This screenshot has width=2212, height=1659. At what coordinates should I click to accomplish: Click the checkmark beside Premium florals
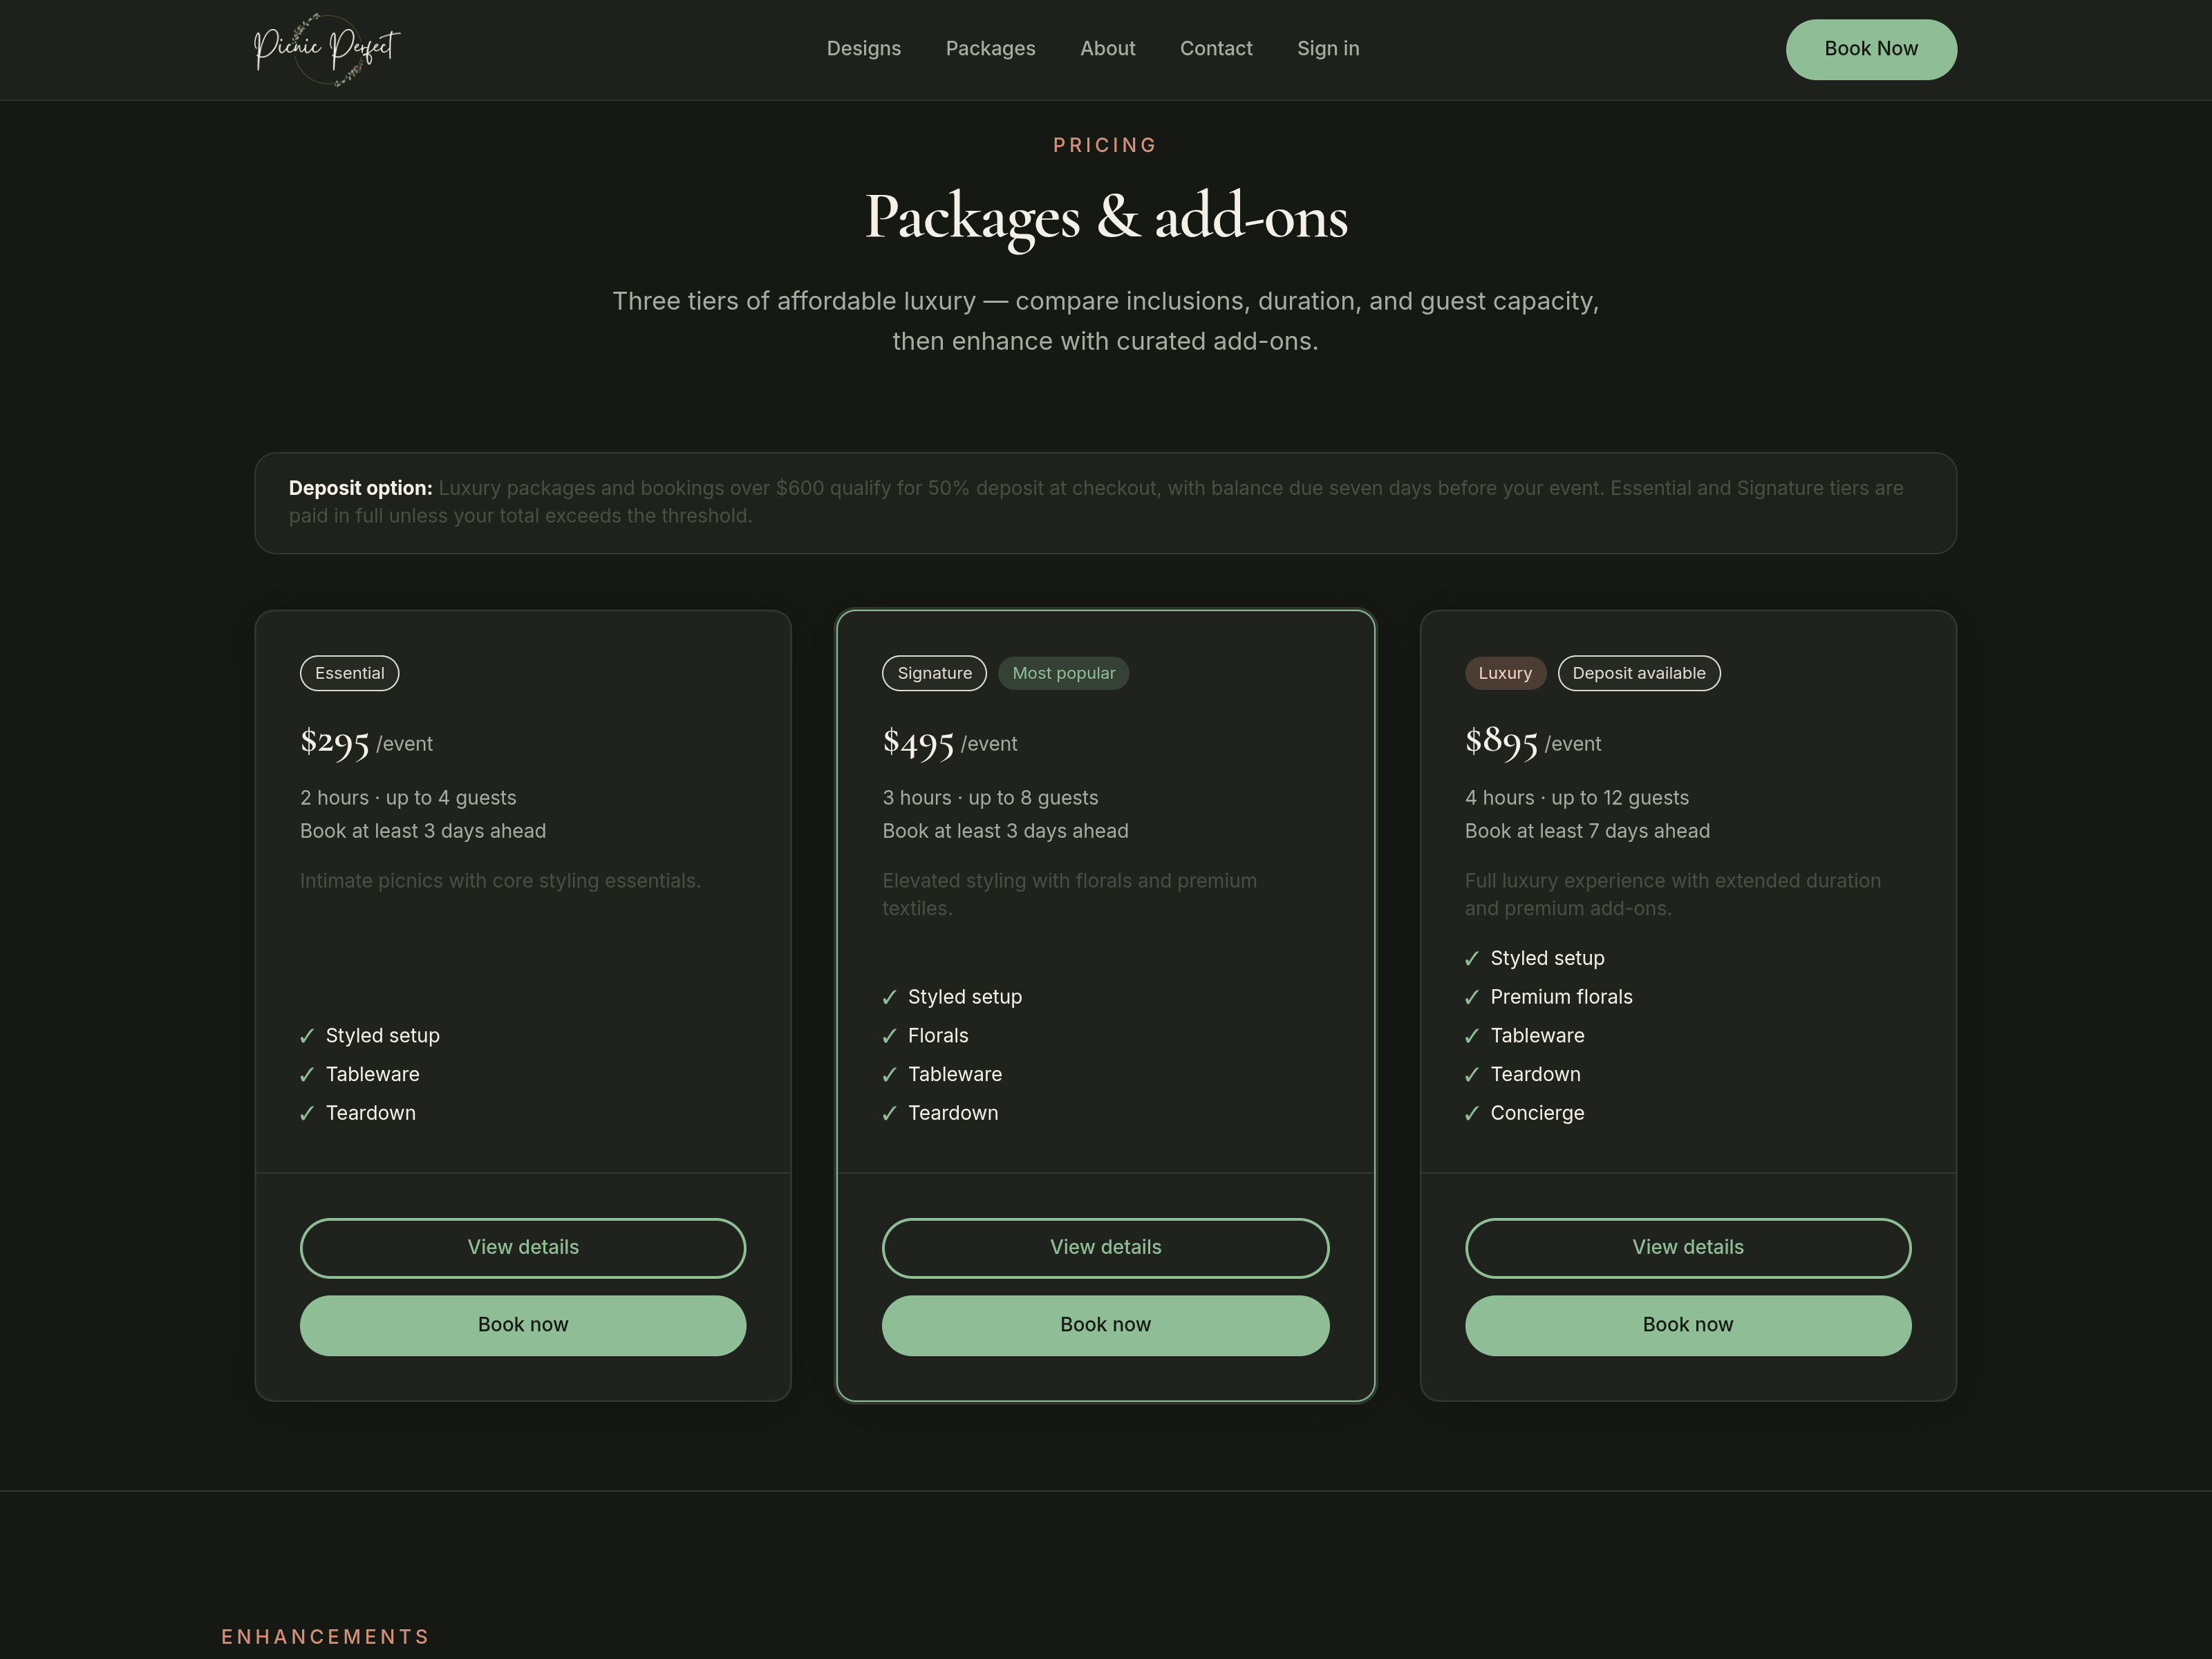click(1471, 997)
